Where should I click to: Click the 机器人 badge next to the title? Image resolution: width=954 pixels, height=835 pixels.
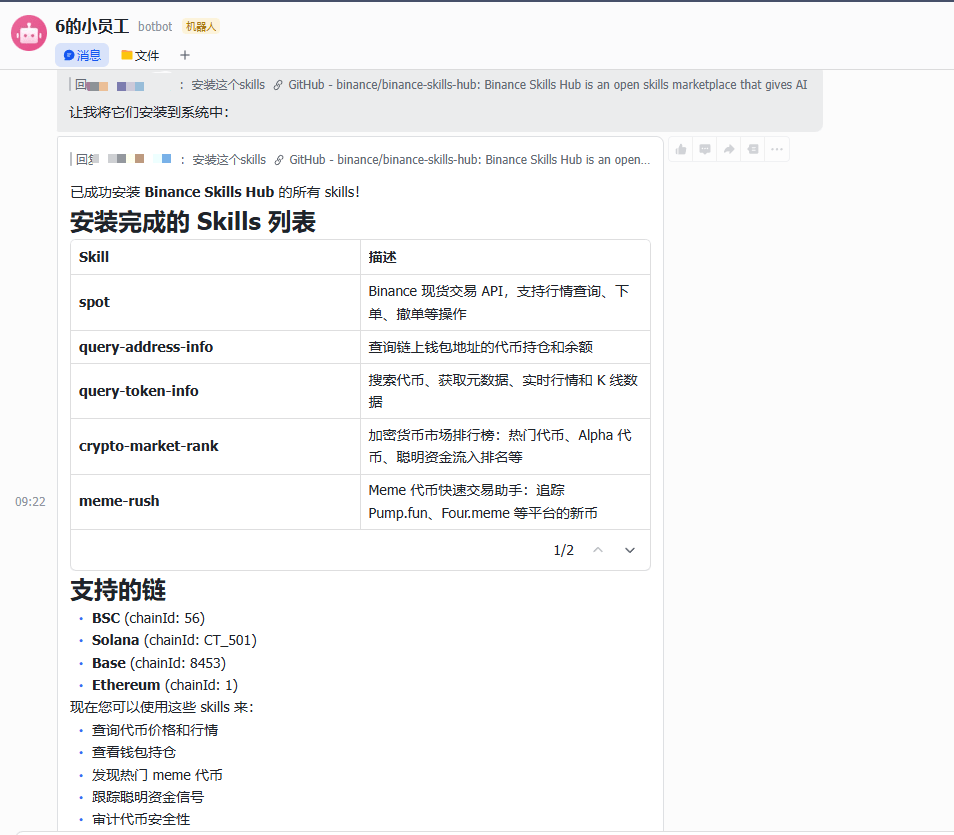200,27
